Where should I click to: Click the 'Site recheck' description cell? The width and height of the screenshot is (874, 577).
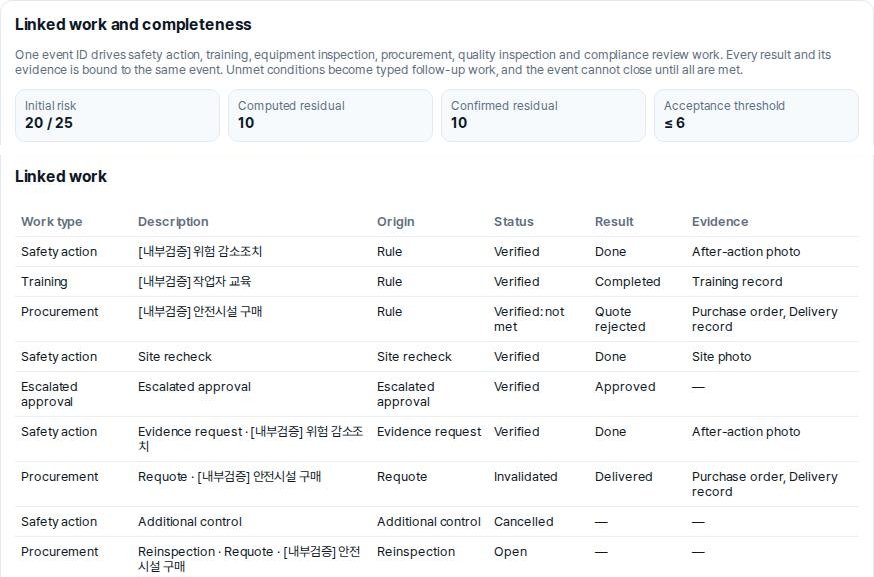click(x=174, y=357)
